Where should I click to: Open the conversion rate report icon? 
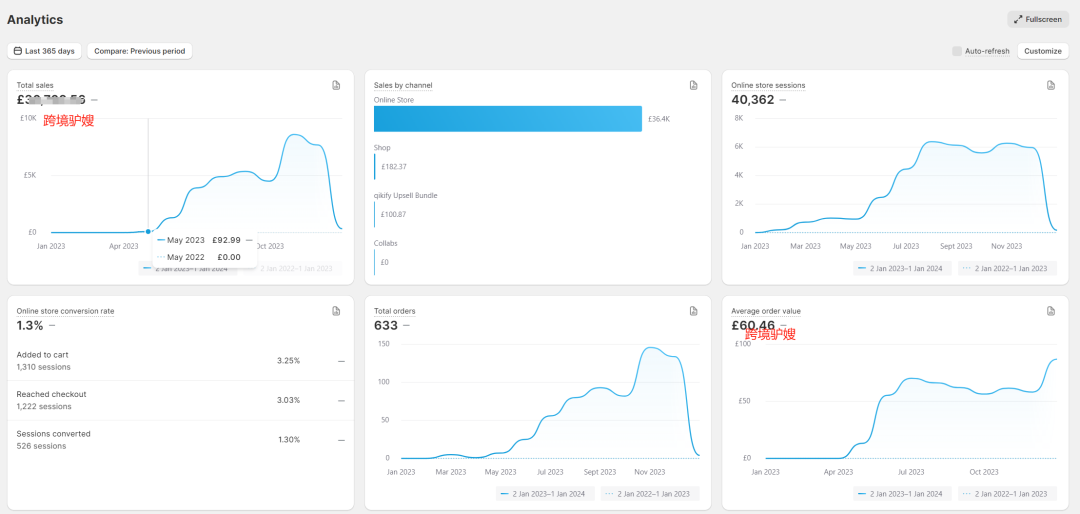click(x=336, y=311)
